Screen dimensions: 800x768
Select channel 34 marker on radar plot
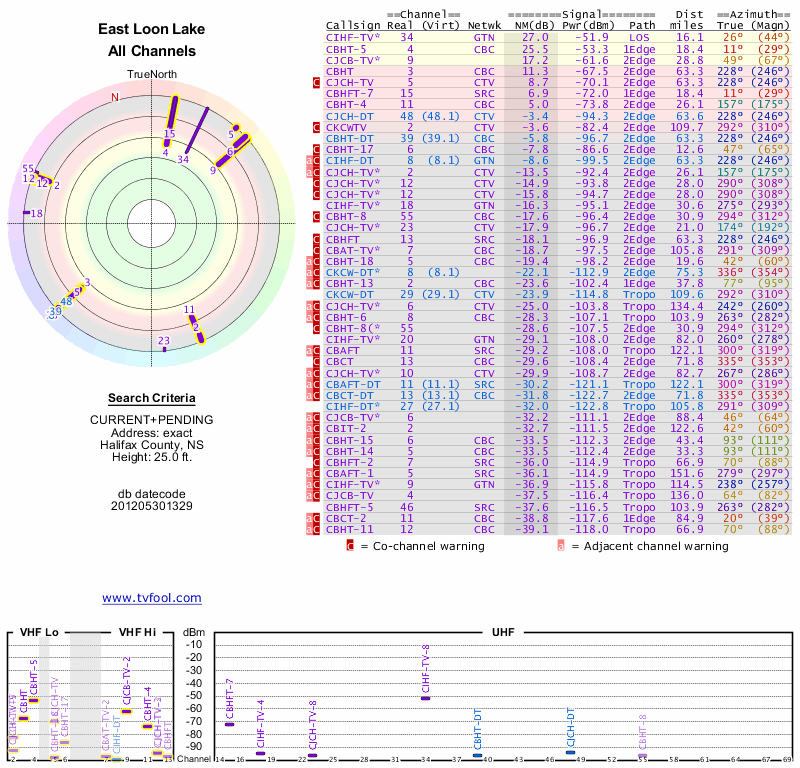184,158
